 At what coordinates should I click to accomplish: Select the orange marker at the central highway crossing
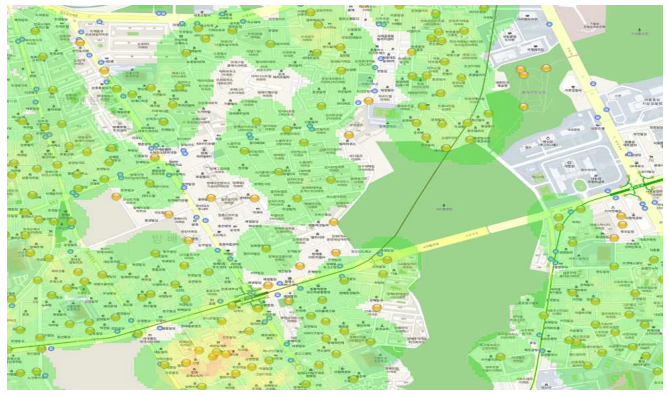pyautogui.click(x=268, y=286)
